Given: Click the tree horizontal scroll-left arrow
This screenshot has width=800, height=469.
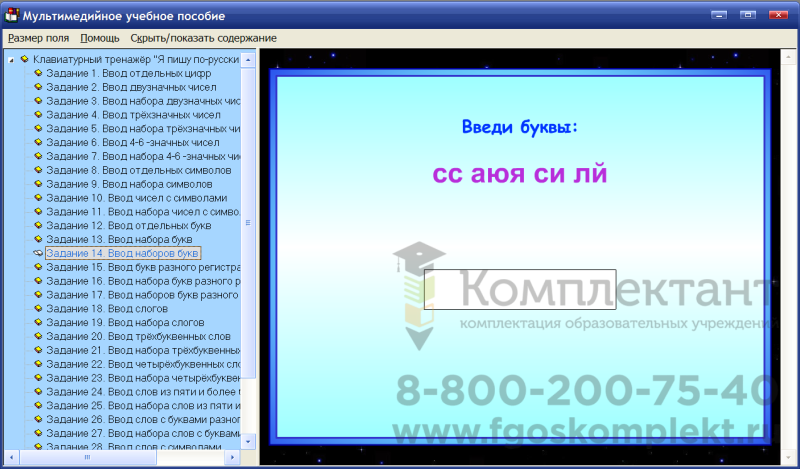Looking at the screenshot, I should coord(11,457).
